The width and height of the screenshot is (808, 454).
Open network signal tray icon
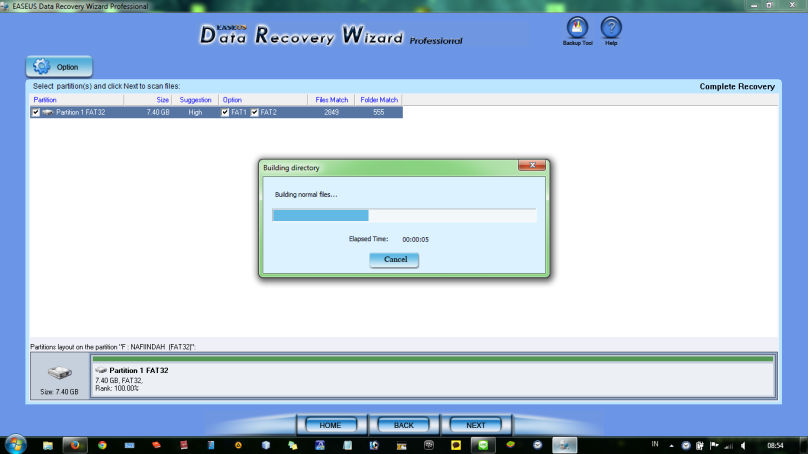(729, 446)
